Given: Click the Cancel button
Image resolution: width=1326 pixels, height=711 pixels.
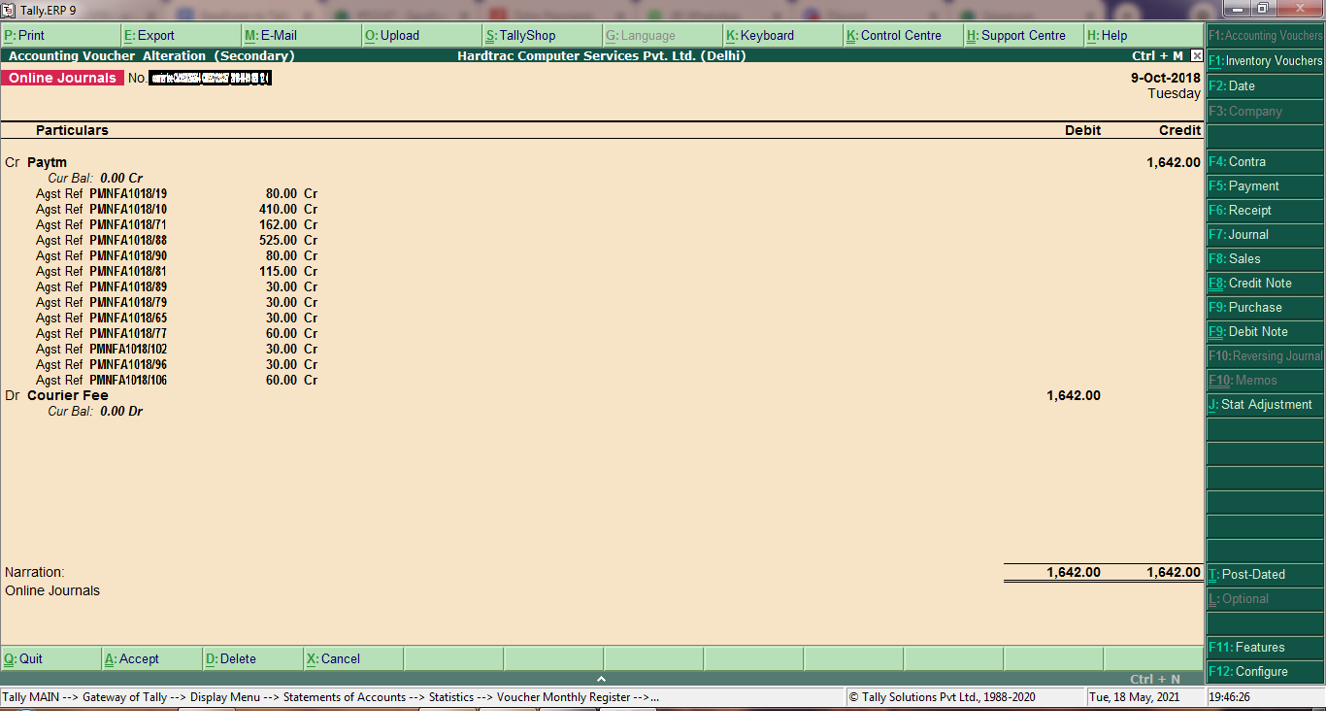Looking at the screenshot, I should (353, 659).
